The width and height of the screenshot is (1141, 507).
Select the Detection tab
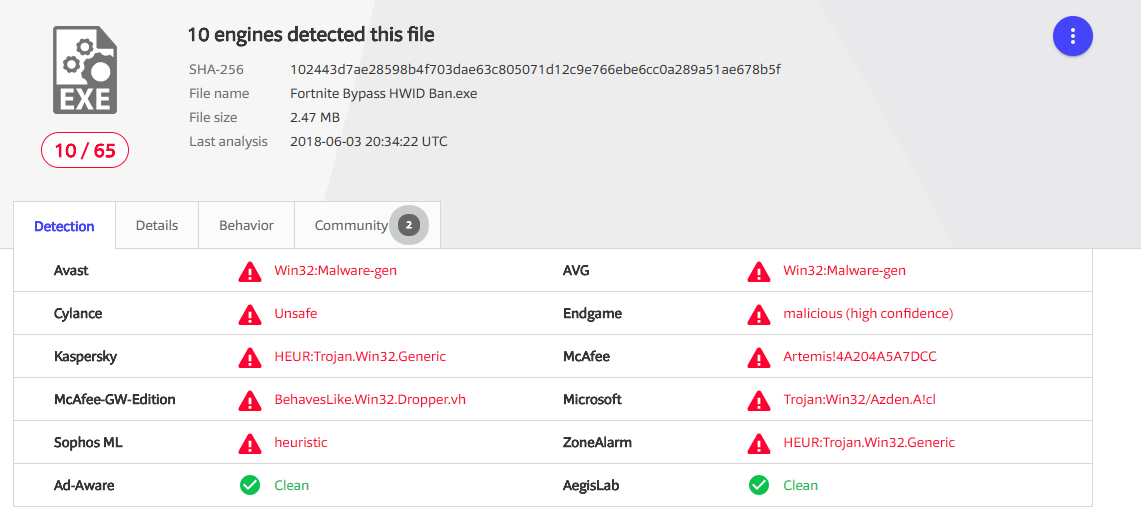tap(64, 225)
